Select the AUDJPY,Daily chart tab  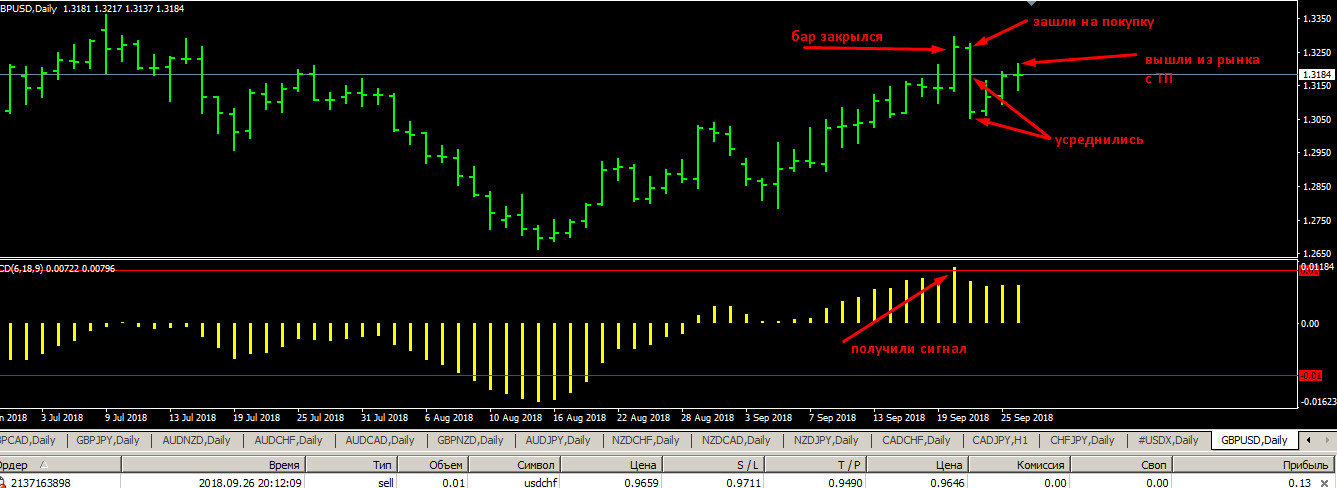point(560,440)
